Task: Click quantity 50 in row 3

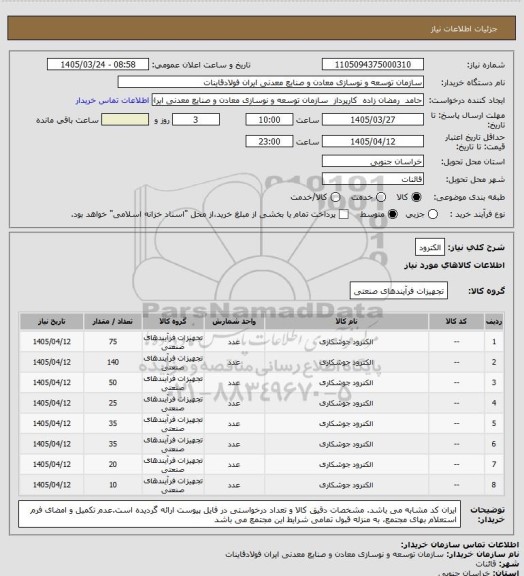Action: [x=112, y=383]
